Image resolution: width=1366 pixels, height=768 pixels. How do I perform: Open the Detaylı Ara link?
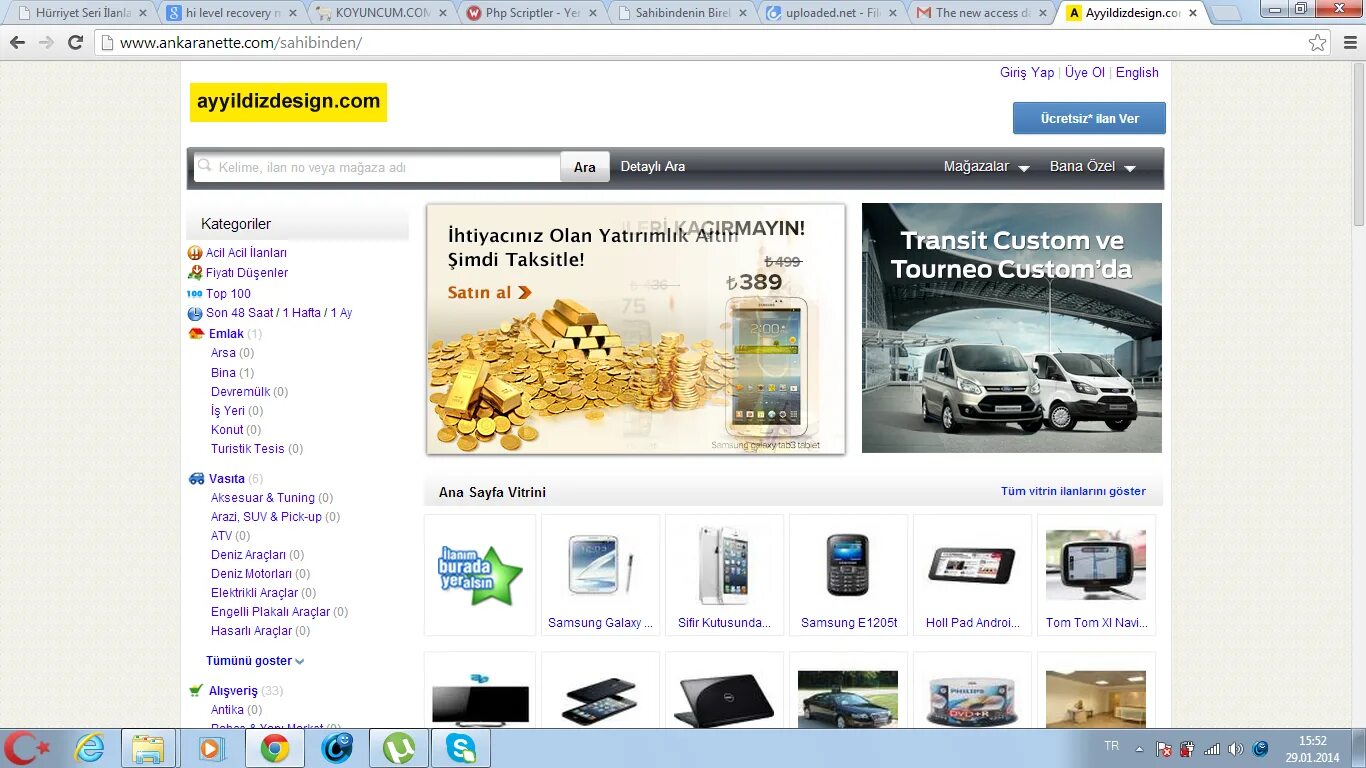[x=653, y=167]
